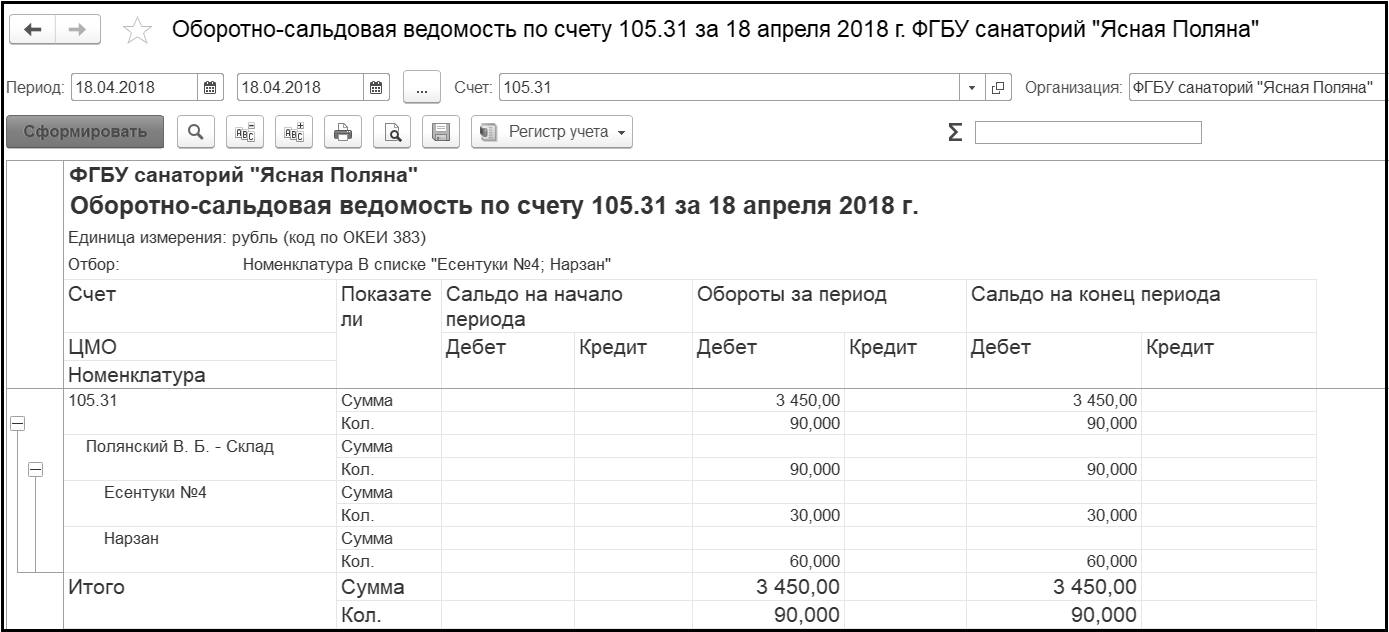
Task: Click the forward navigation arrow
Action: pos(76,30)
